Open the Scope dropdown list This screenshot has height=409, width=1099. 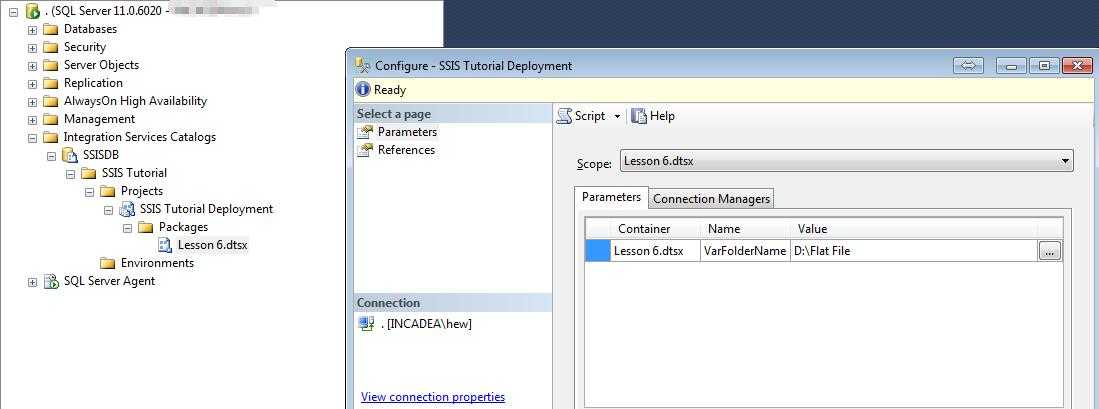1065,162
